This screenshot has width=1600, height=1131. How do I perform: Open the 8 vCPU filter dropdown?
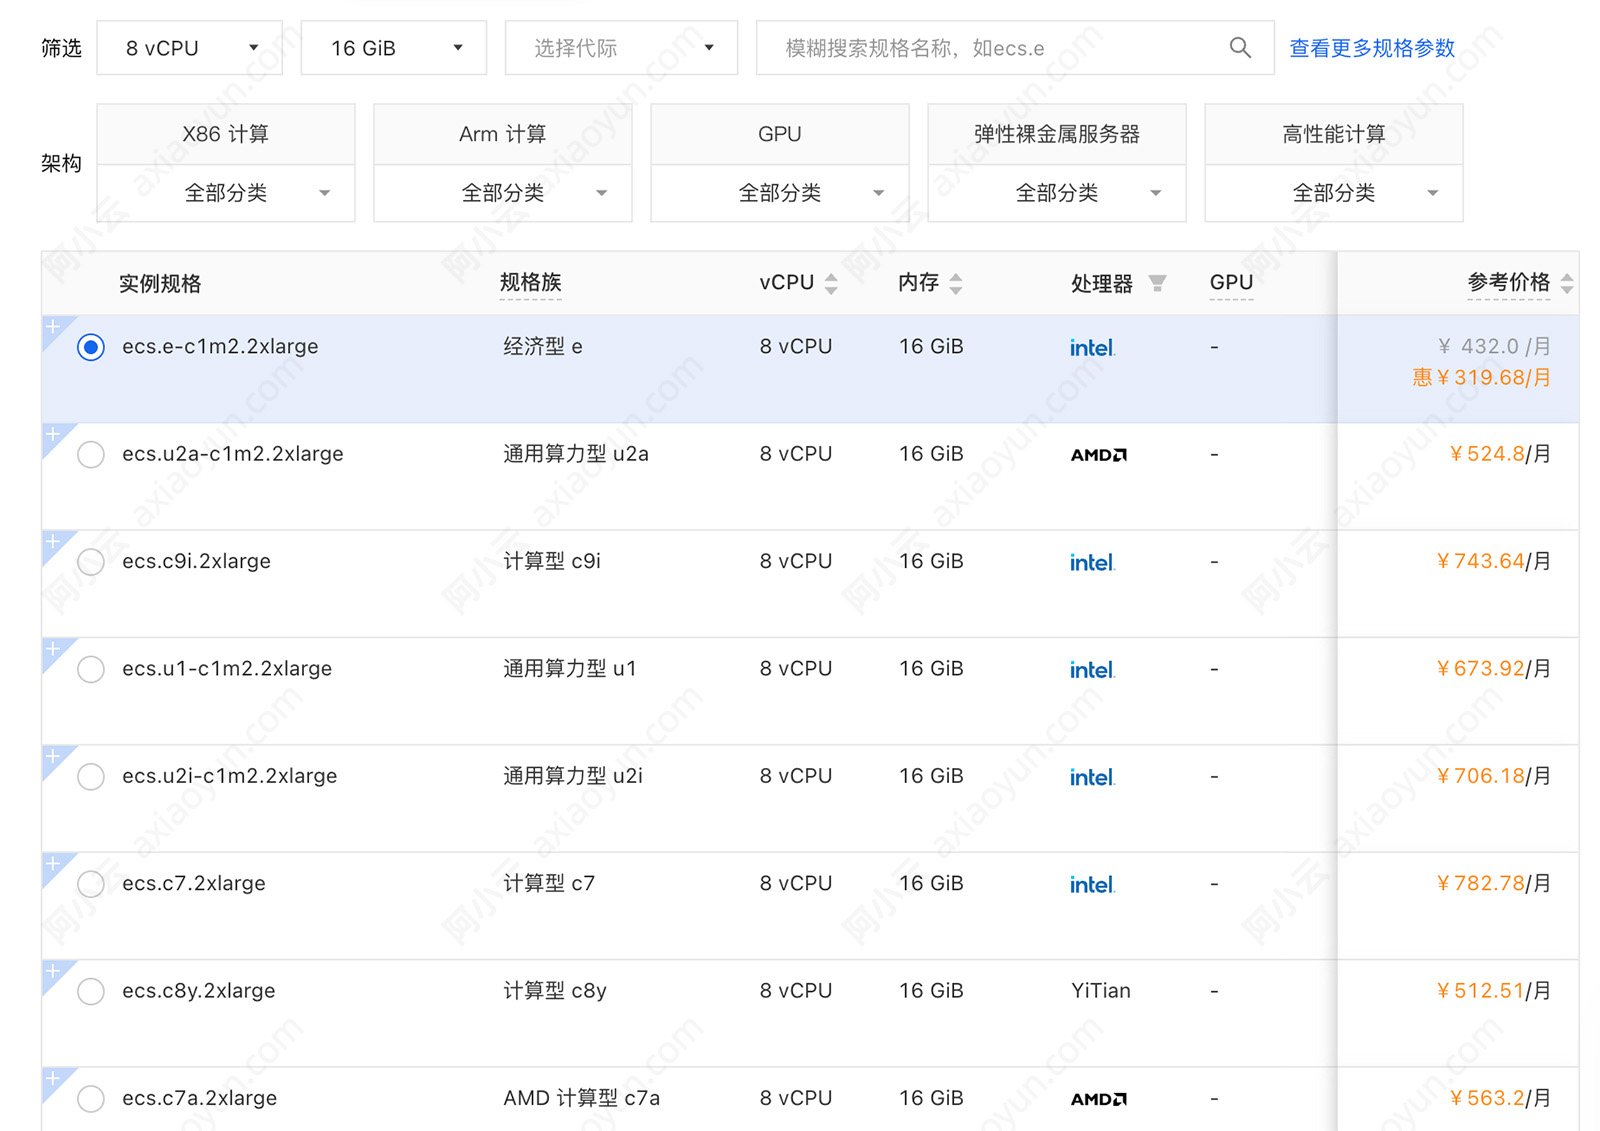click(x=190, y=48)
